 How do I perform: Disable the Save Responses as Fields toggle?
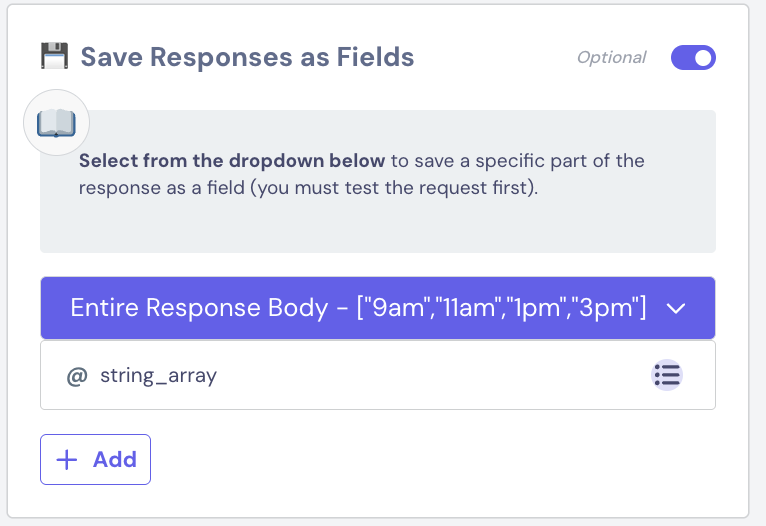tap(693, 58)
